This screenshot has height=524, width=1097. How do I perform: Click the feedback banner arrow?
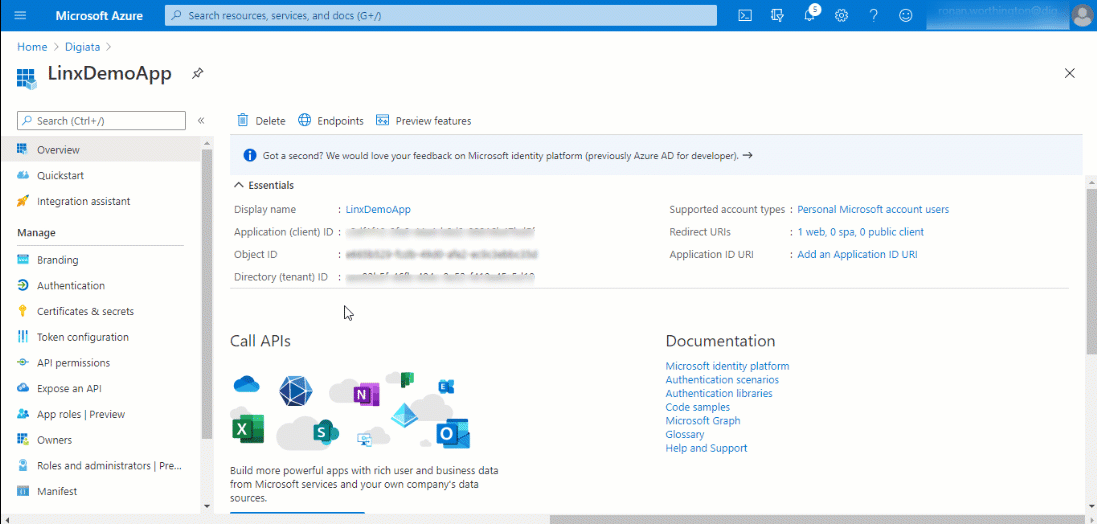[x=747, y=155]
